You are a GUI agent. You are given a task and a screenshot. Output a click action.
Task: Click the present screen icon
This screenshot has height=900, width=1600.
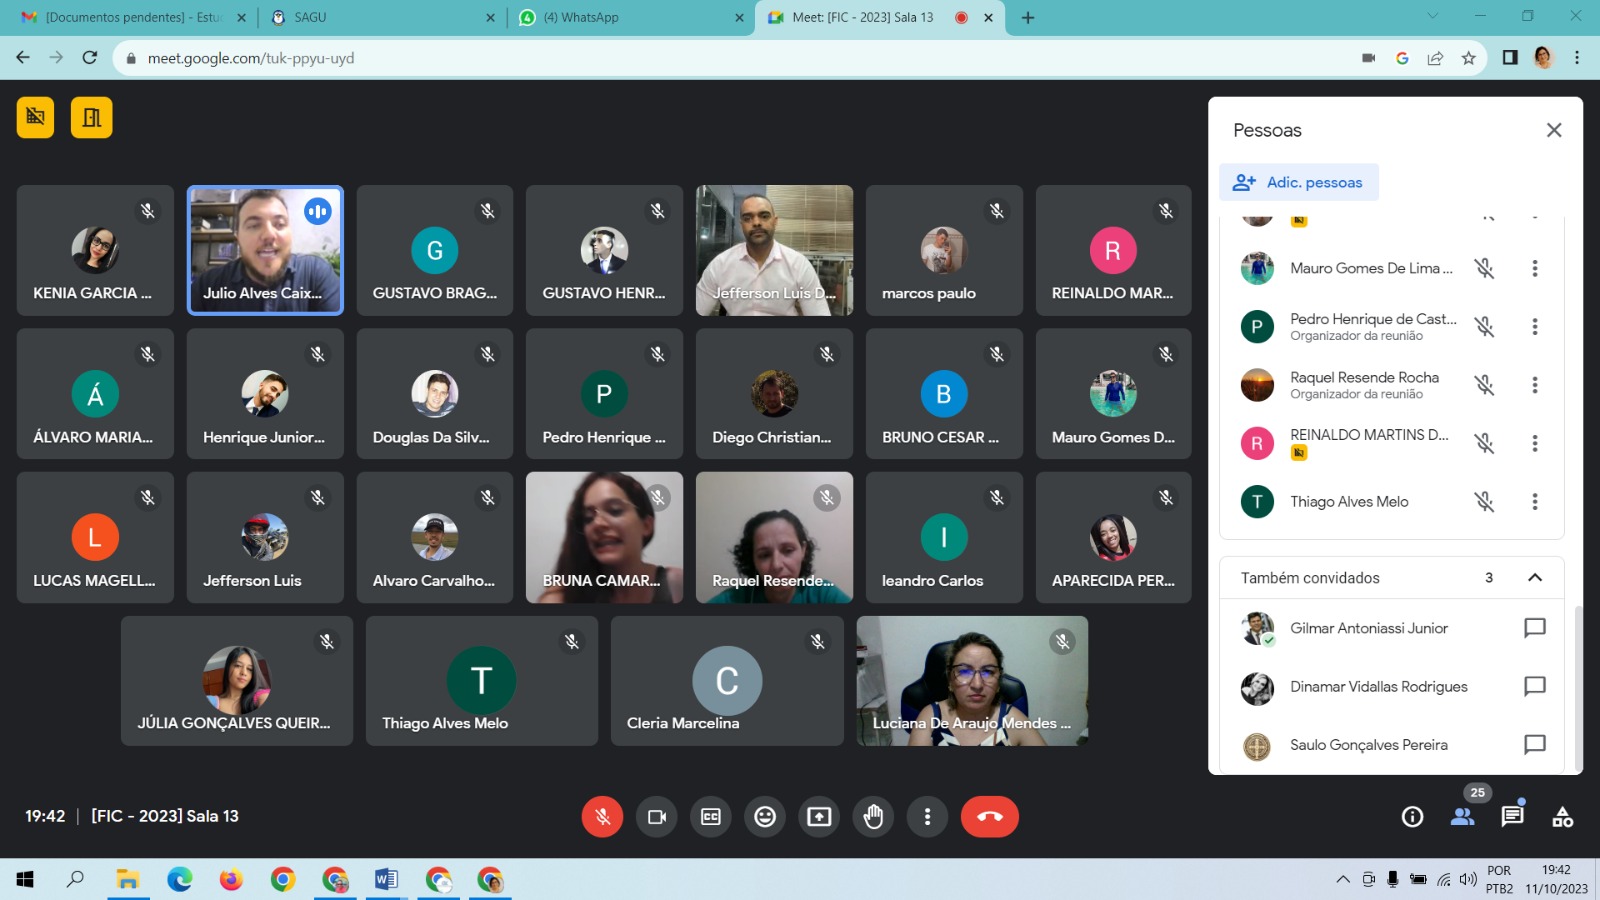[819, 817]
